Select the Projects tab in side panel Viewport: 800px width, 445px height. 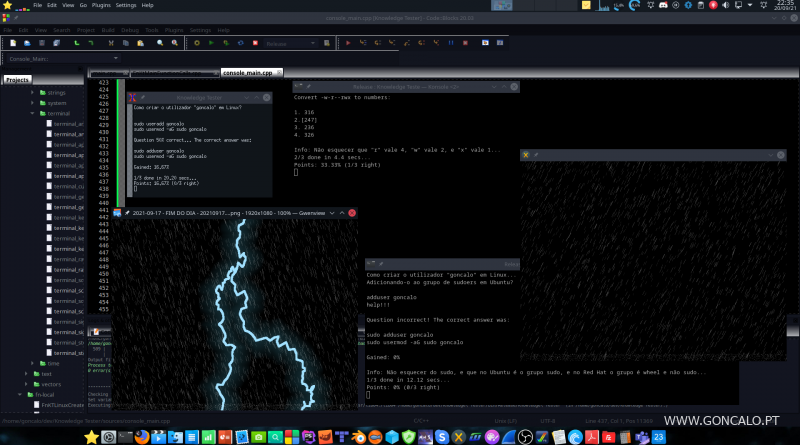17,80
